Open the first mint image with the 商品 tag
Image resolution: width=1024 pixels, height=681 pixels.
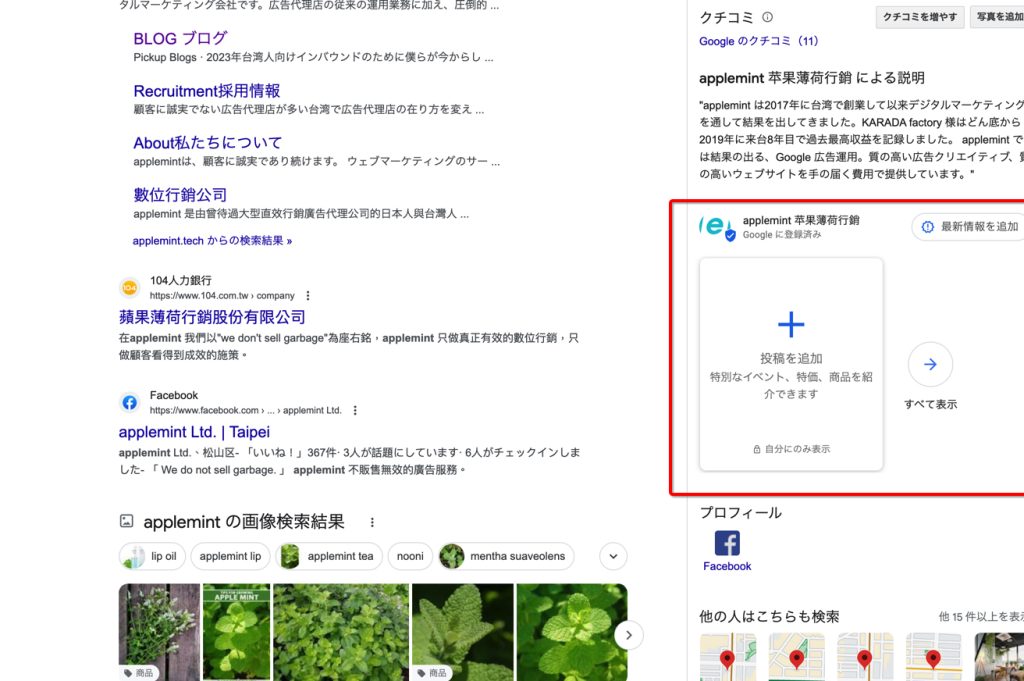[159, 632]
